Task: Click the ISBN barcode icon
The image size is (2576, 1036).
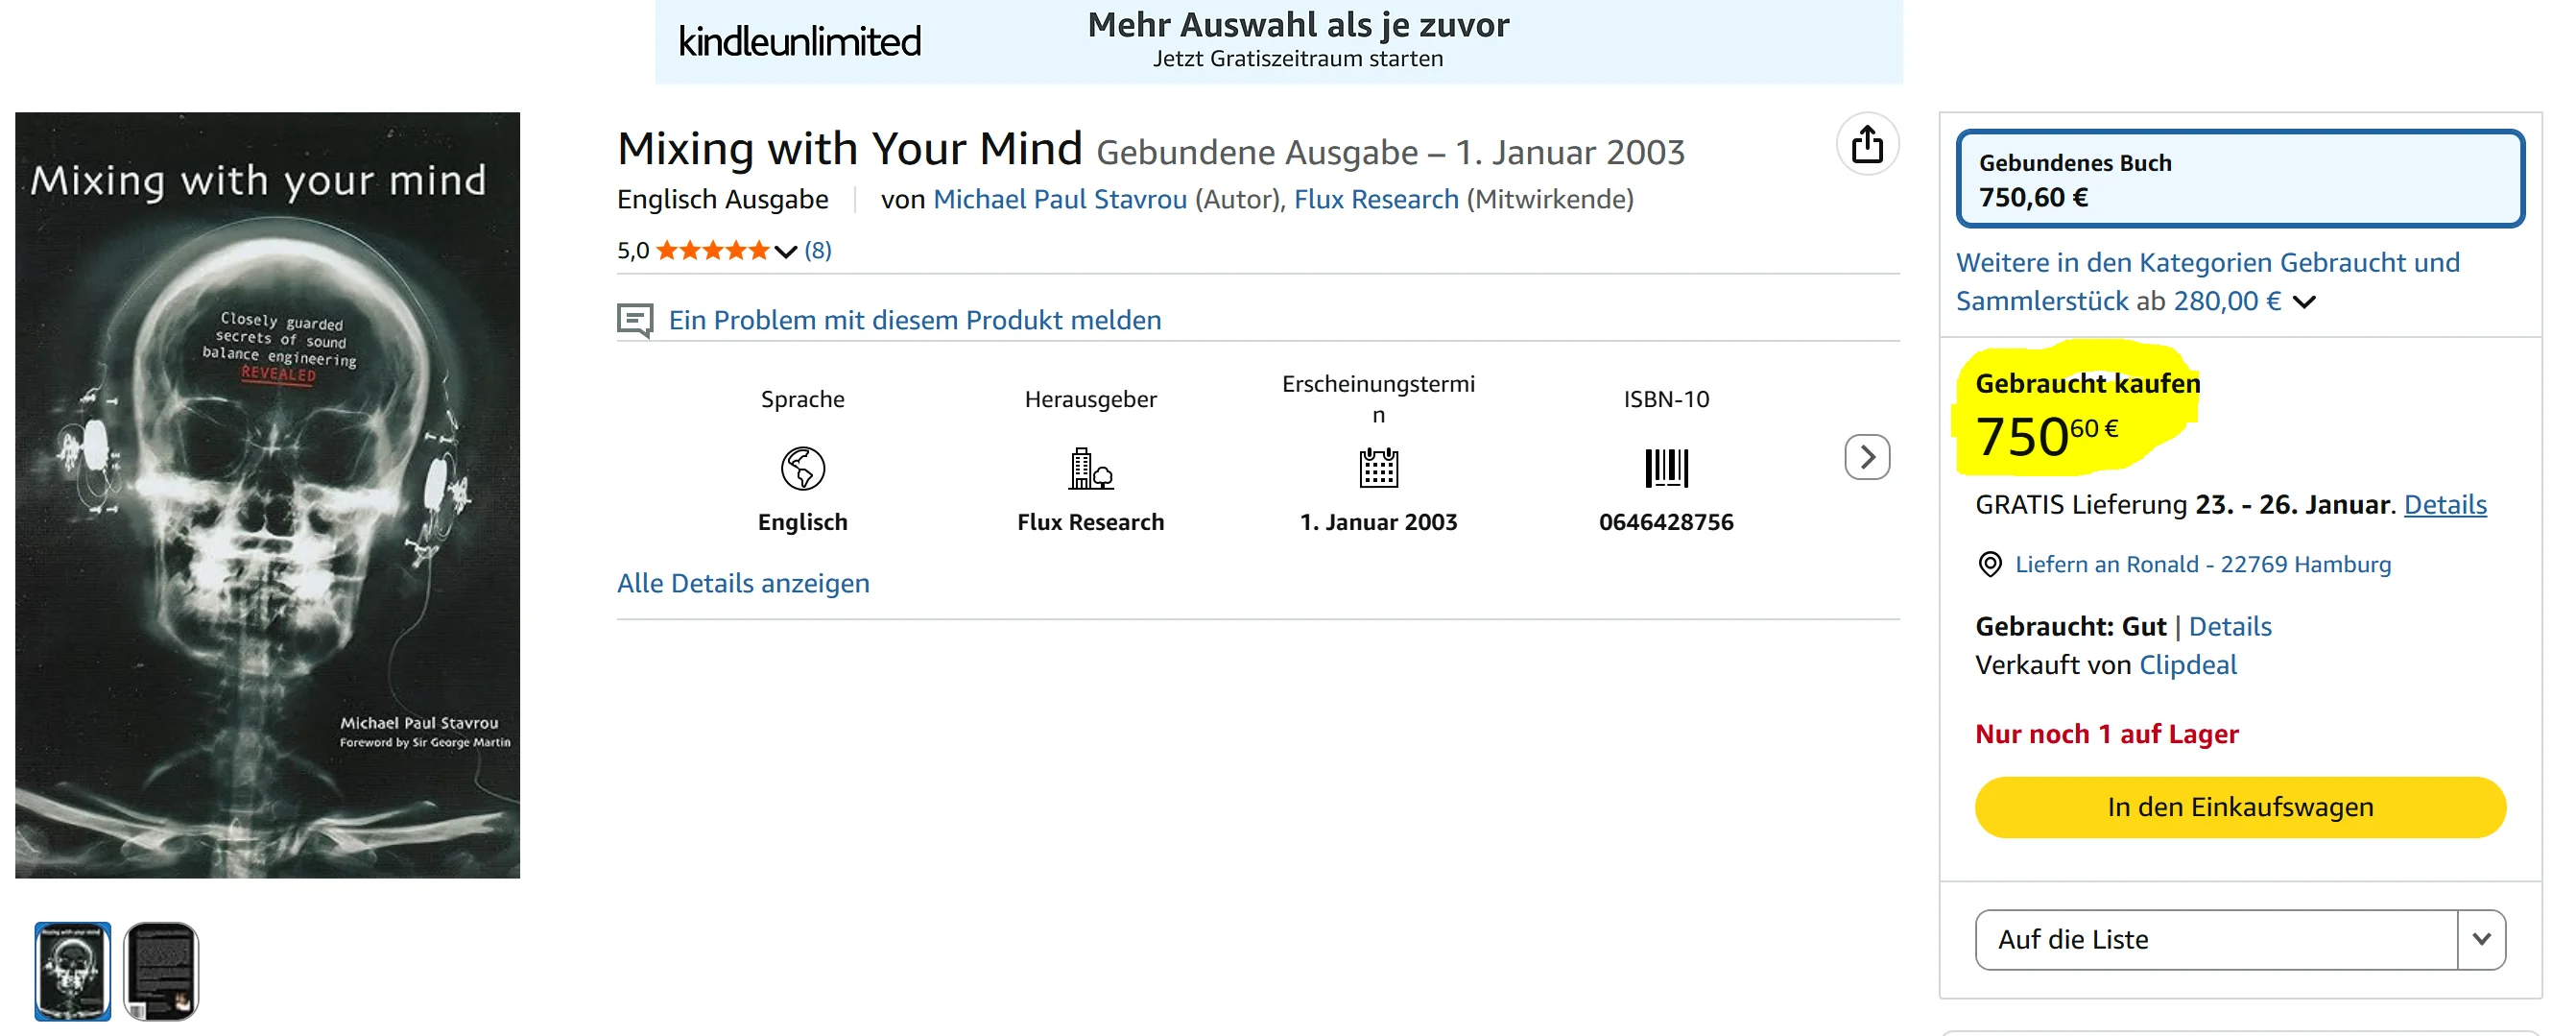Action: (x=1666, y=468)
